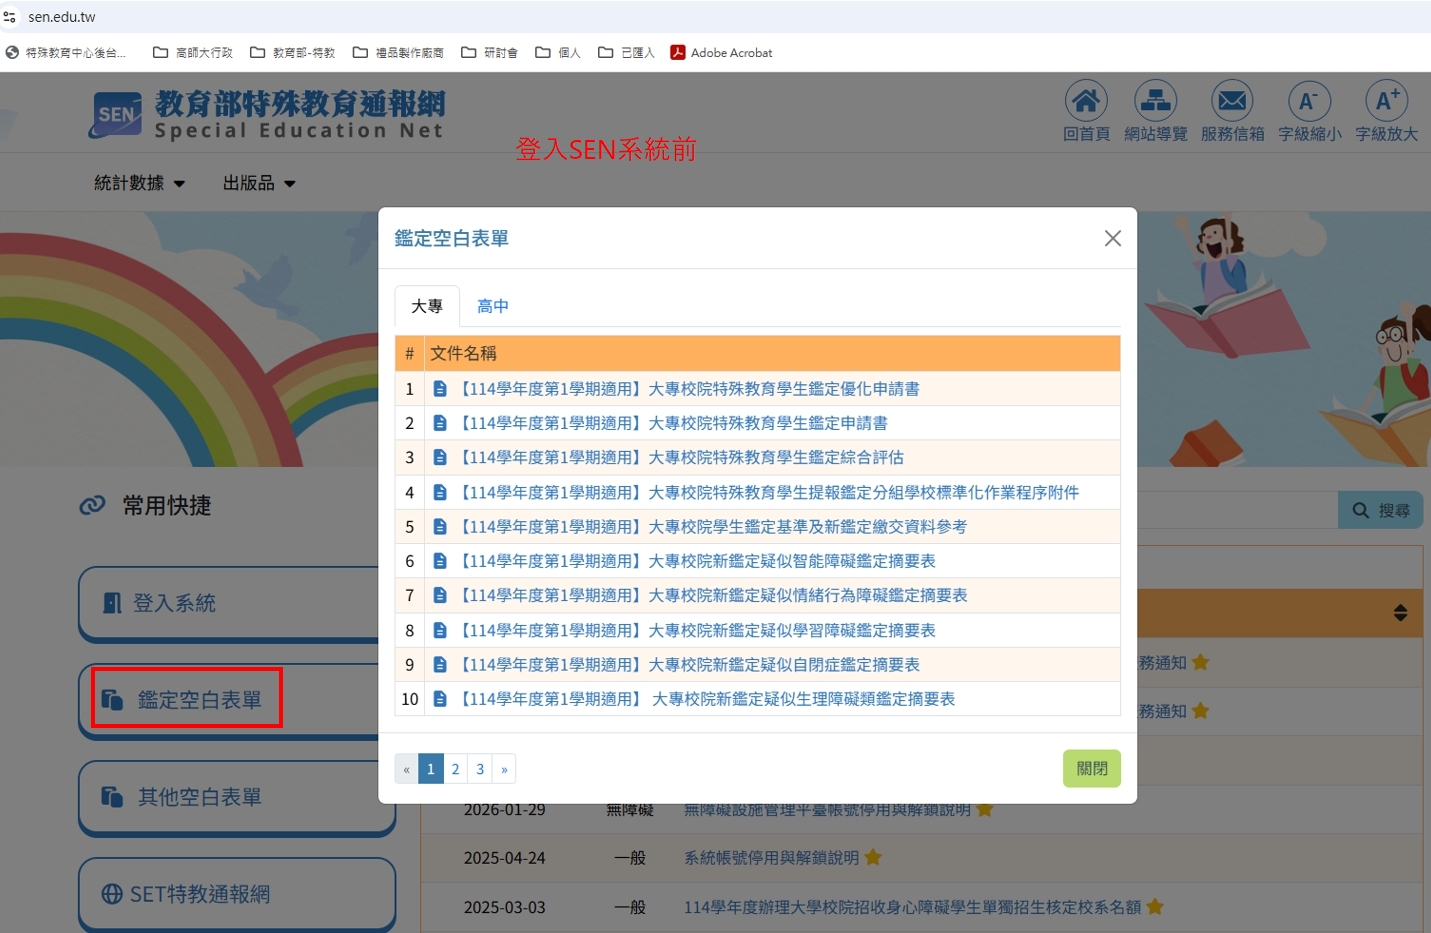Image resolution: width=1431 pixels, height=933 pixels.
Task: Click the document icon in row 1
Action: [x=440, y=389]
